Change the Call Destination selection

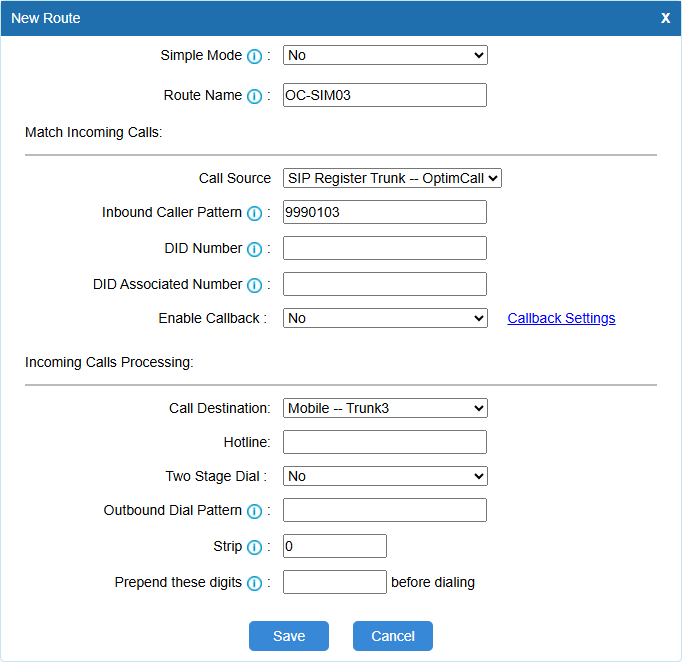(385, 408)
